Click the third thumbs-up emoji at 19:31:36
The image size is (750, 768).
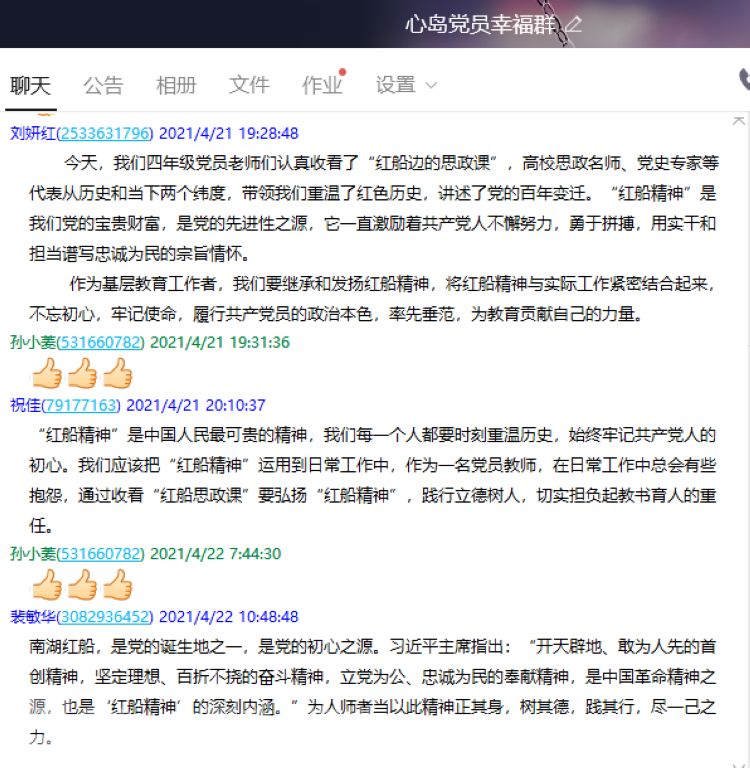(118, 373)
